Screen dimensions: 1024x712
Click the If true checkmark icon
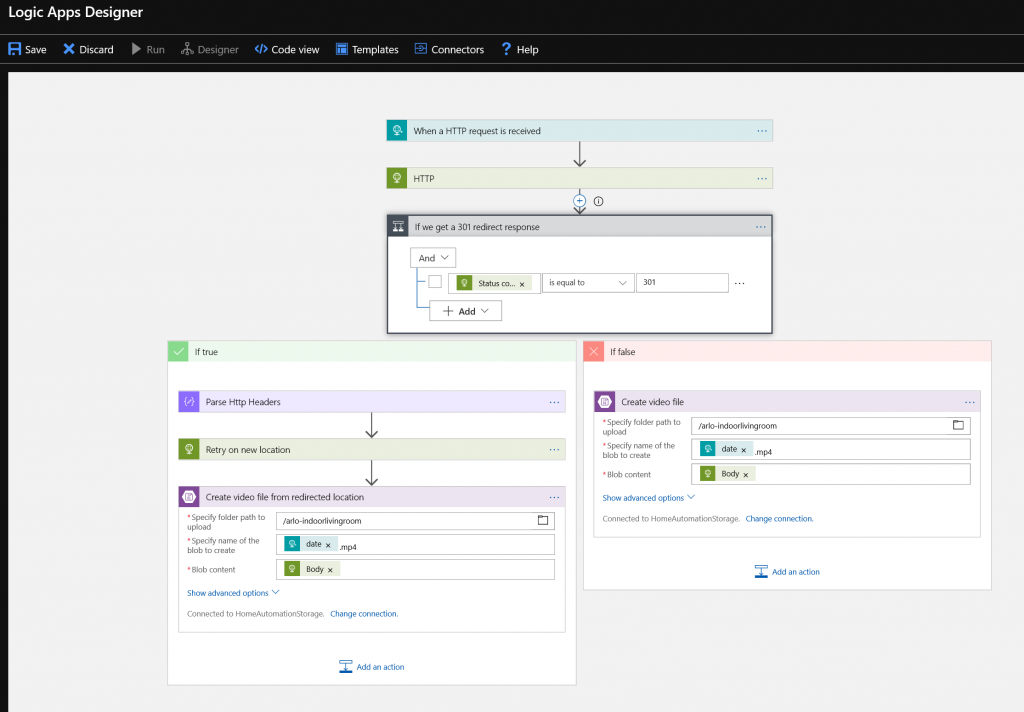[x=178, y=351]
